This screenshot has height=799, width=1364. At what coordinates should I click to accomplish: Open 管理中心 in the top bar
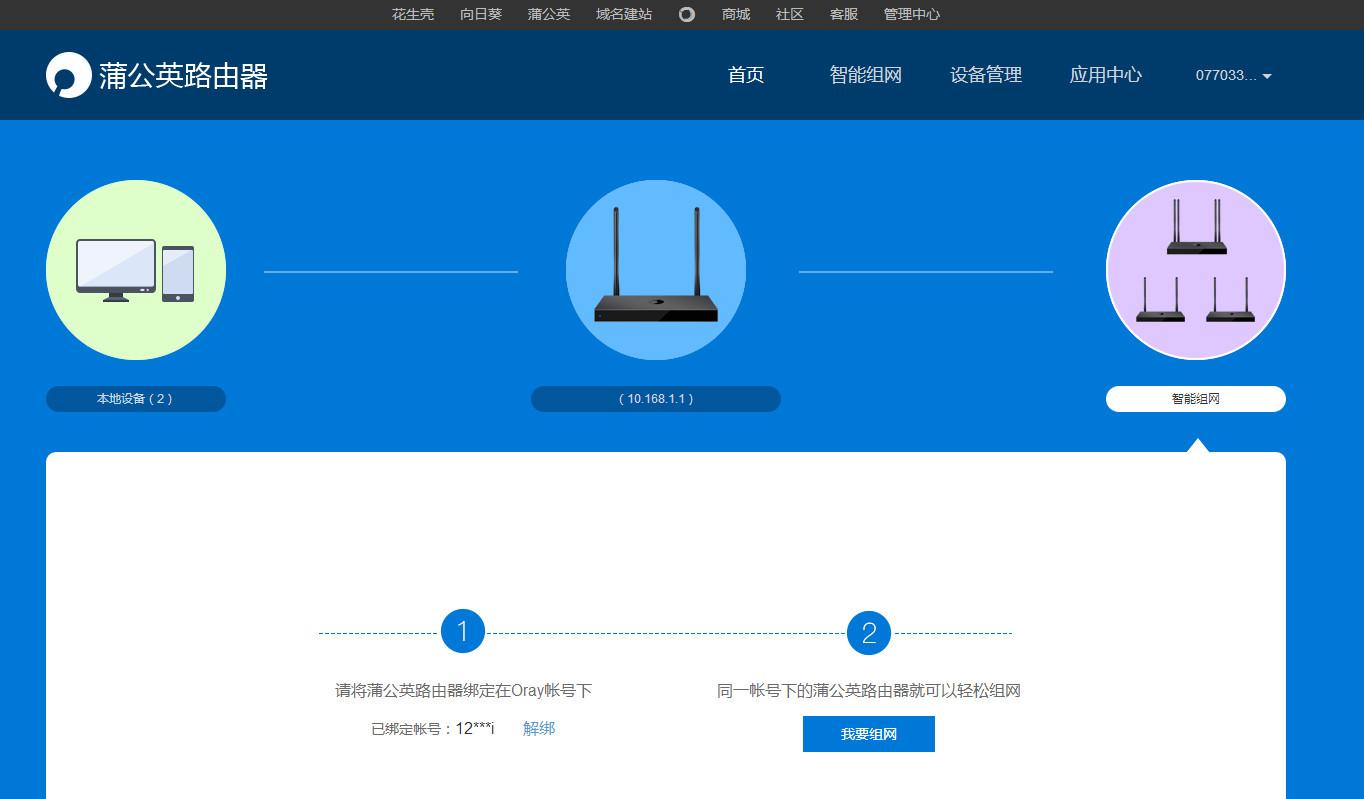pyautogui.click(x=912, y=14)
